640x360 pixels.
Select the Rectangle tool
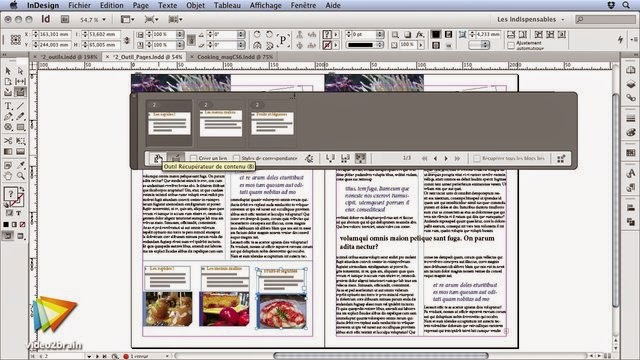(x=20, y=127)
